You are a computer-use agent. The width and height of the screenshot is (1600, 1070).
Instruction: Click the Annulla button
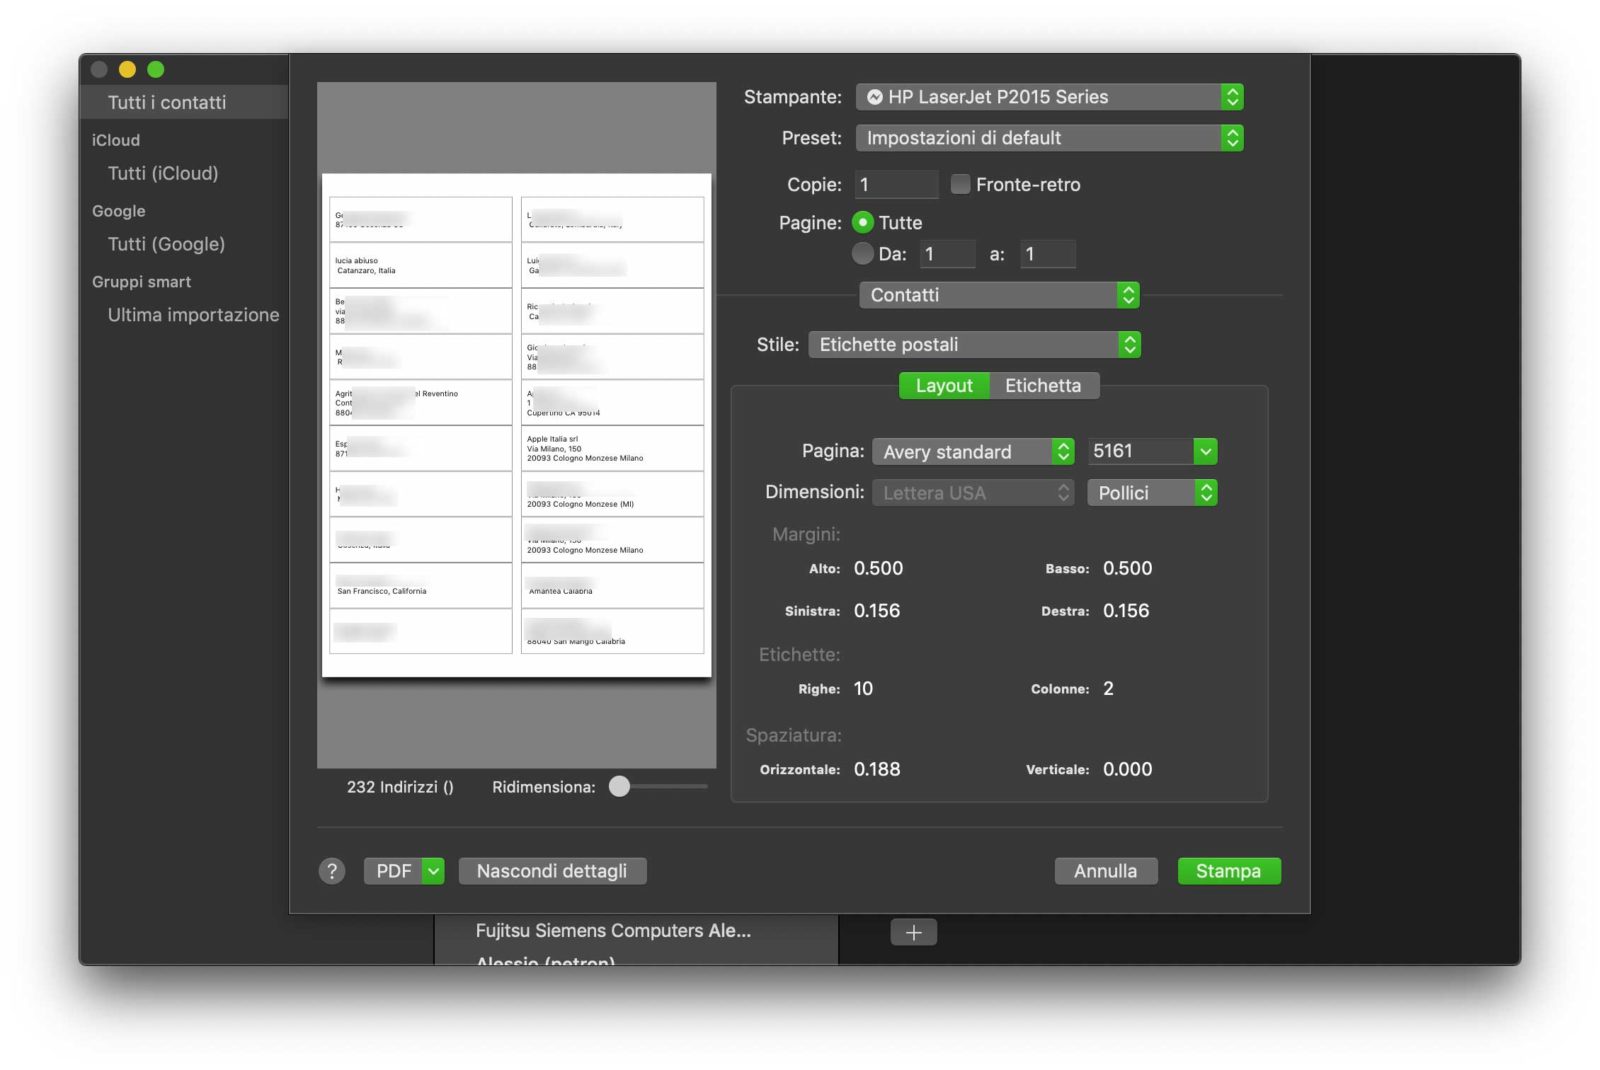1105,871
